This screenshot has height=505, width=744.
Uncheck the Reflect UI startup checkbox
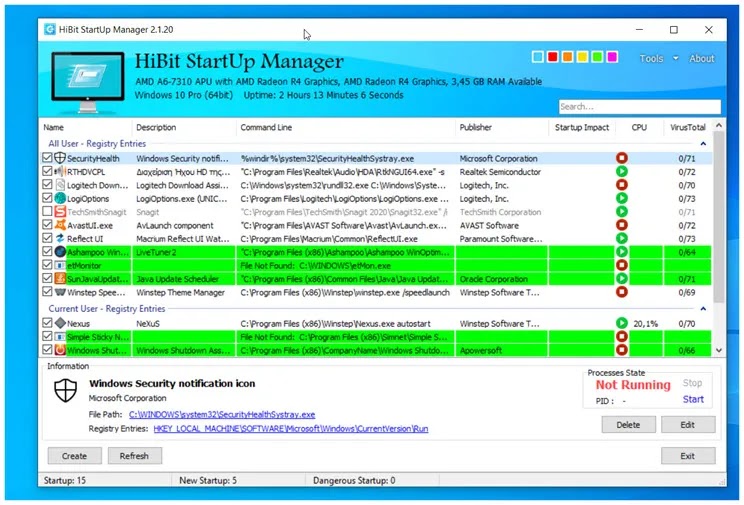(47, 238)
